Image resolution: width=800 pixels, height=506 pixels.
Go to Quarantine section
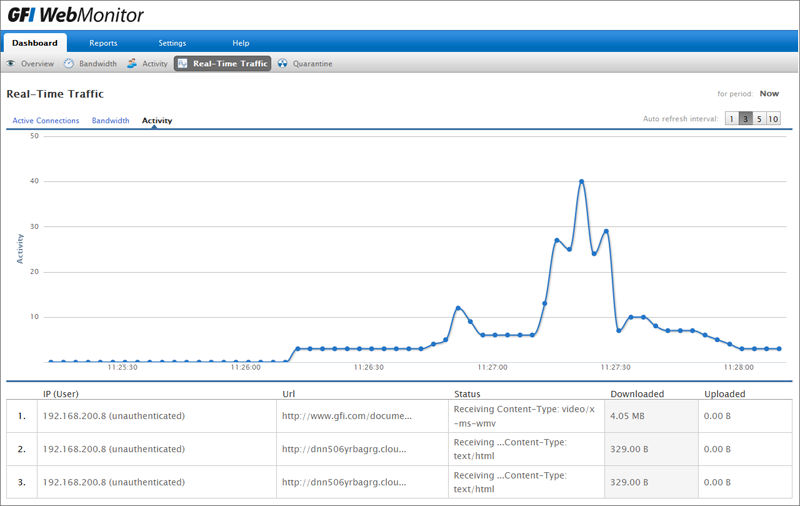(x=312, y=64)
